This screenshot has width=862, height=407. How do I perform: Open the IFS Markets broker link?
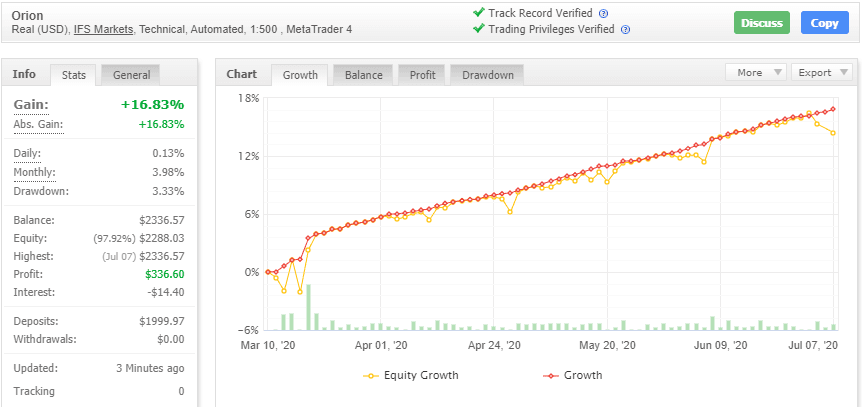coord(106,30)
